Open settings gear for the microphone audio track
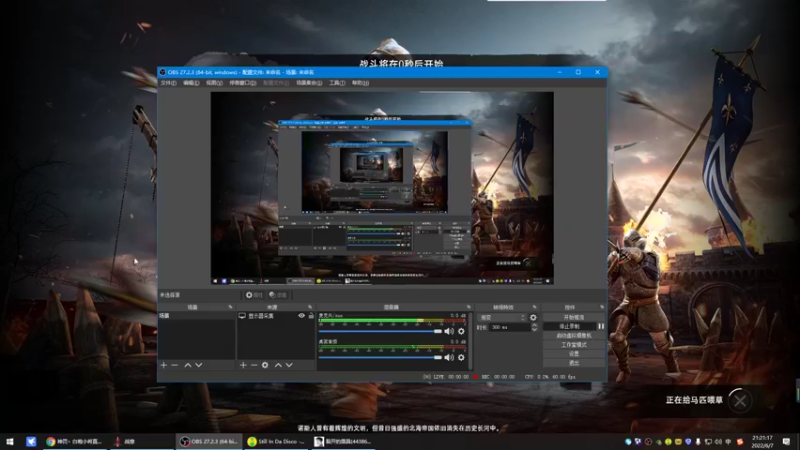The height and width of the screenshot is (450, 800). pos(461,331)
